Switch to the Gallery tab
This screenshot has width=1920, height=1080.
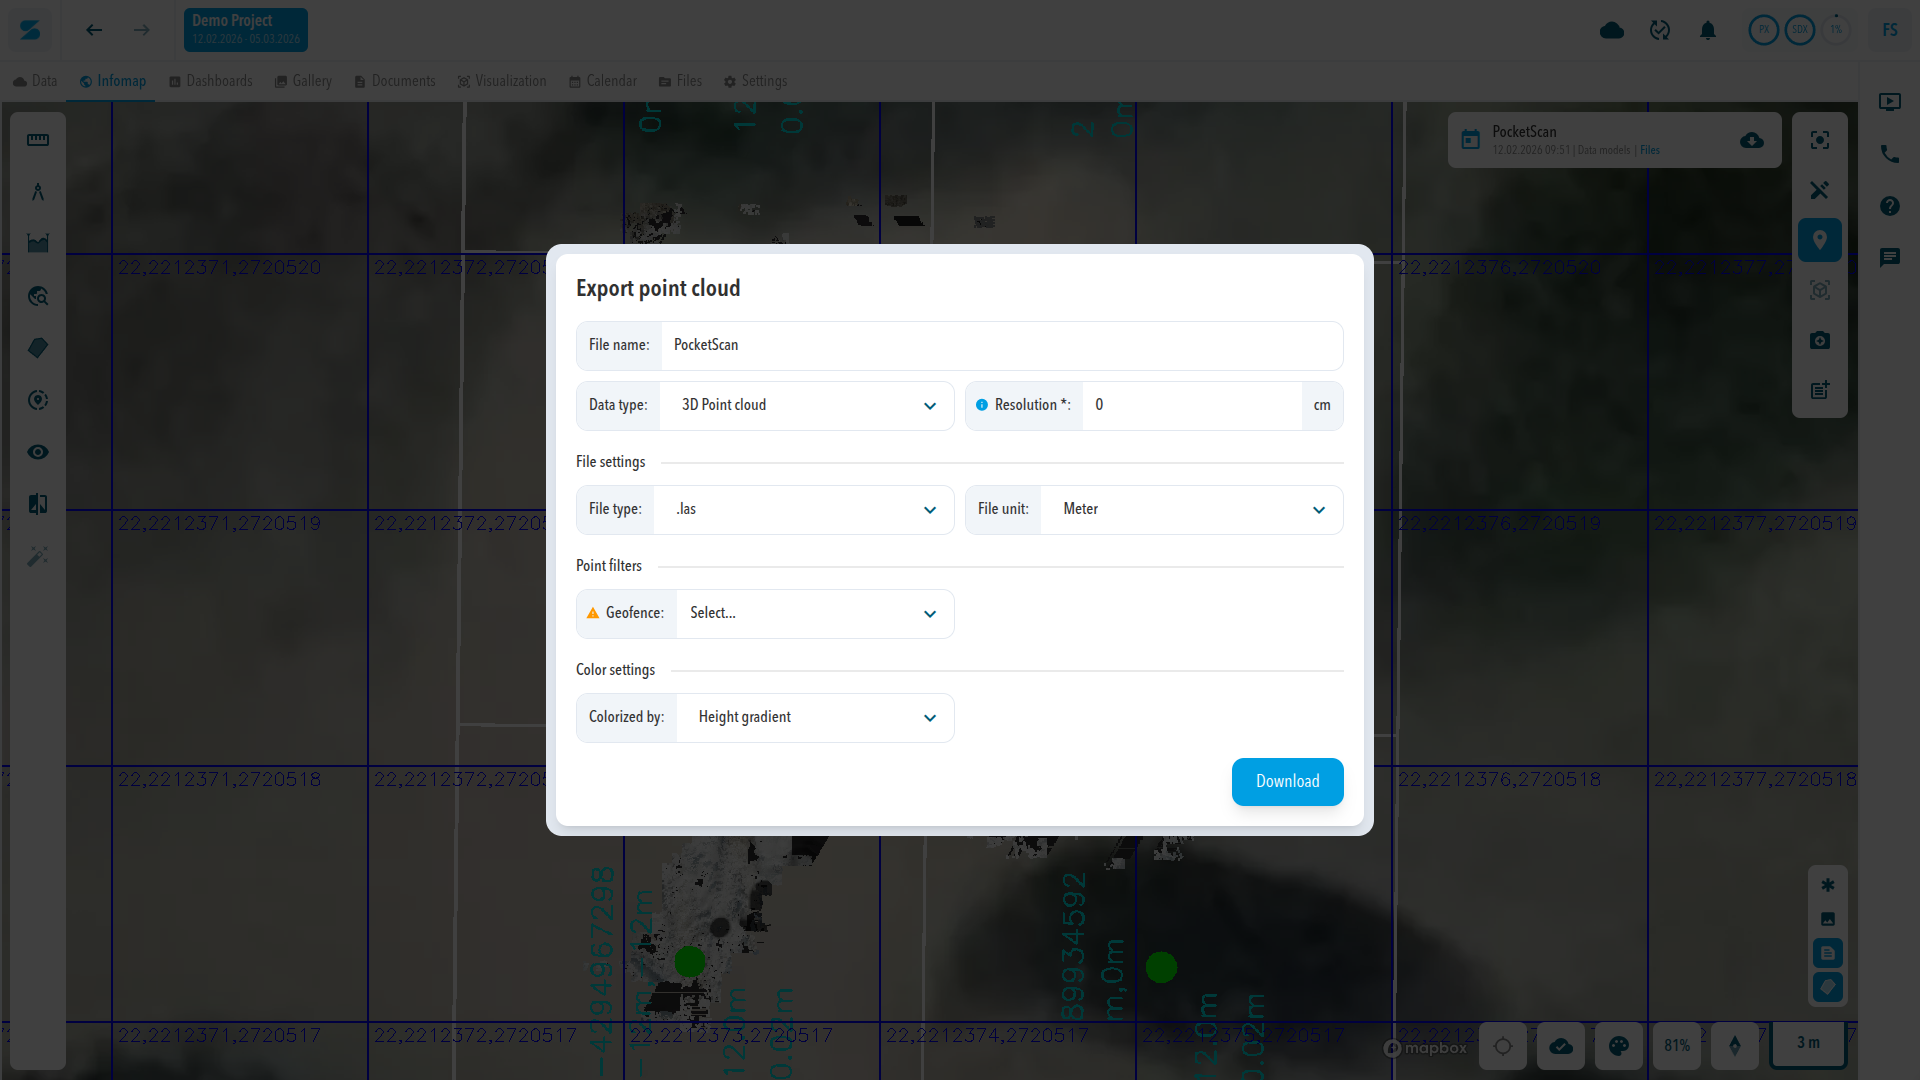[x=303, y=81]
